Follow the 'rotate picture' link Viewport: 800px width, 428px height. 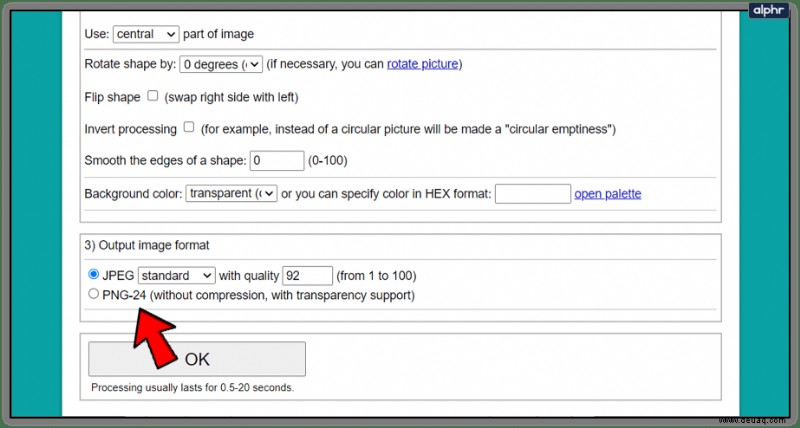click(x=422, y=64)
